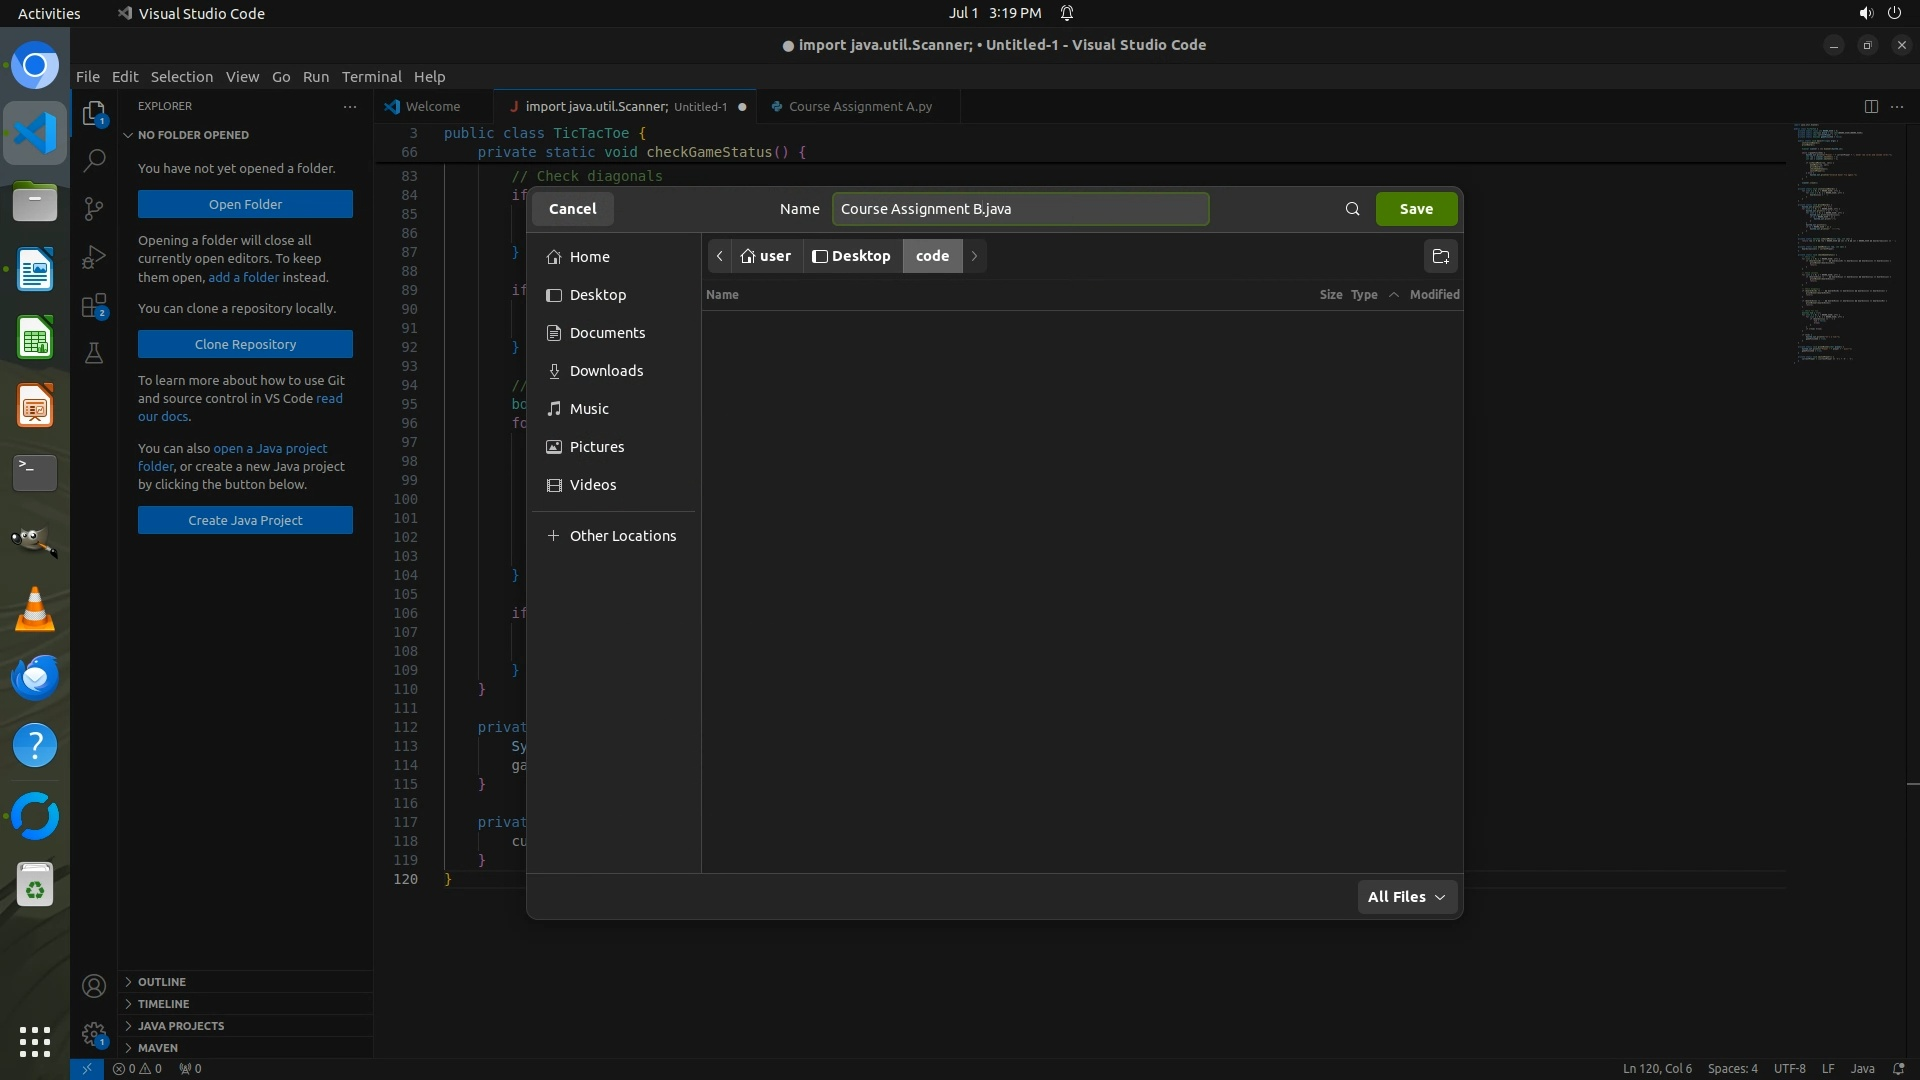Open Extensions view icon

click(x=94, y=306)
